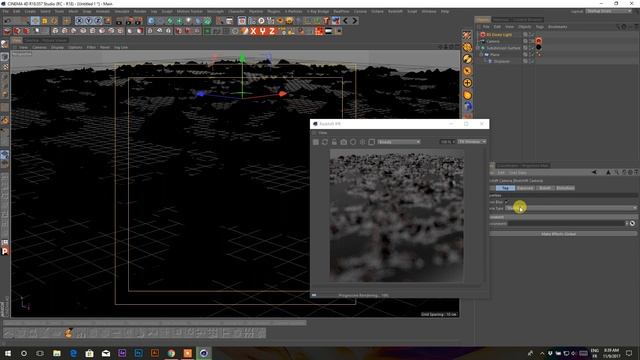Click the flag-striped icon in second toolbar row

point(329,31)
